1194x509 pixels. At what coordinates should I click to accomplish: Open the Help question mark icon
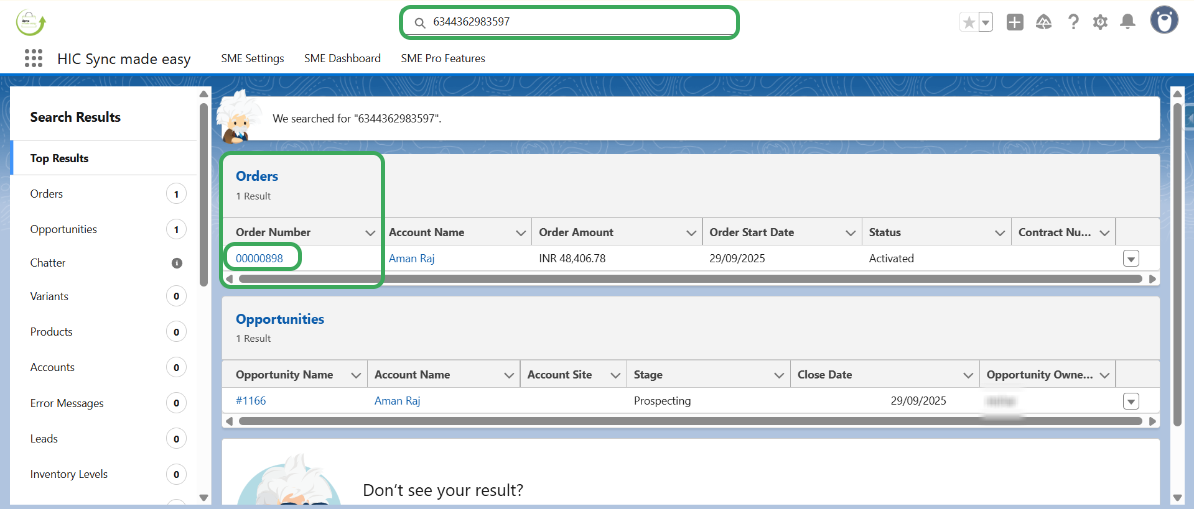tap(1073, 23)
